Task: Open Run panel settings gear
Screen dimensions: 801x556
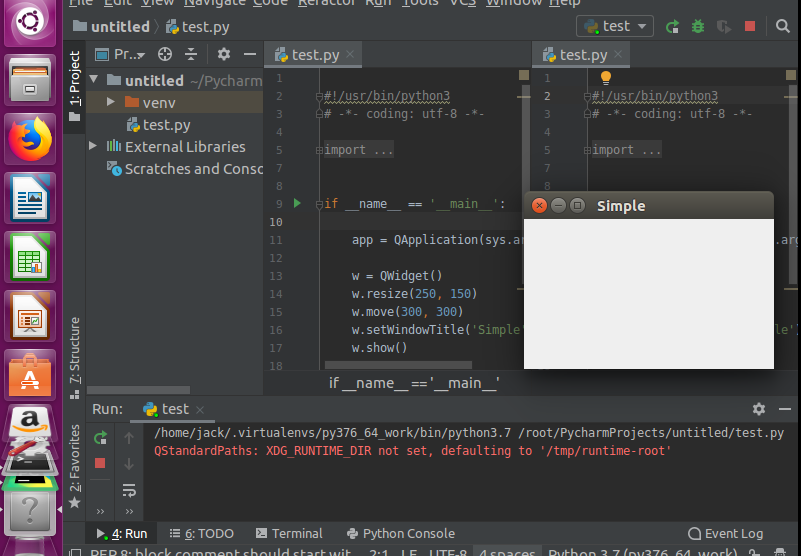Action: pyautogui.click(x=759, y=409)
